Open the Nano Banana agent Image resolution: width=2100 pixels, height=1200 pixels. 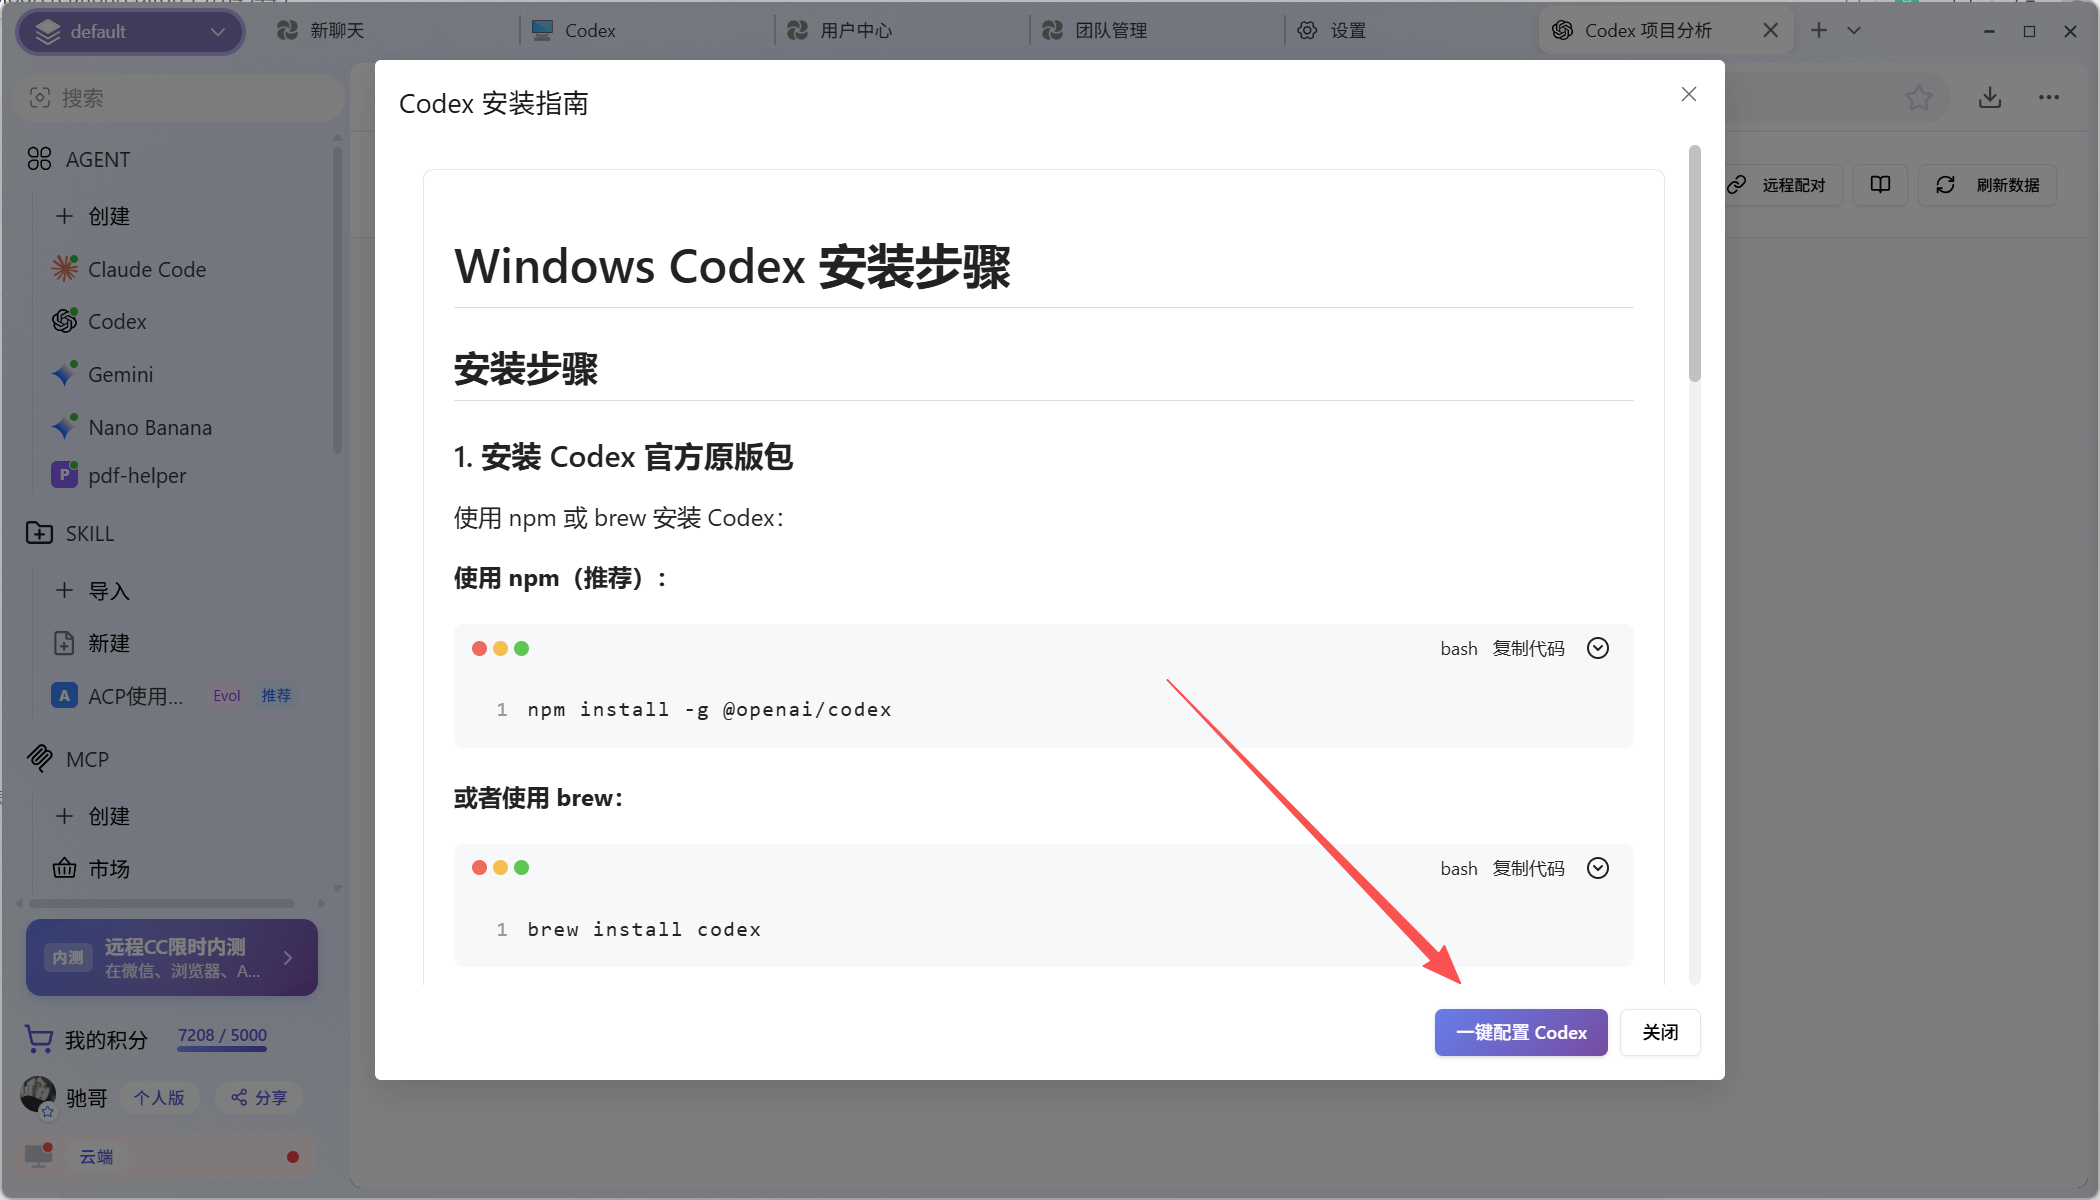[x=149, y=428]
